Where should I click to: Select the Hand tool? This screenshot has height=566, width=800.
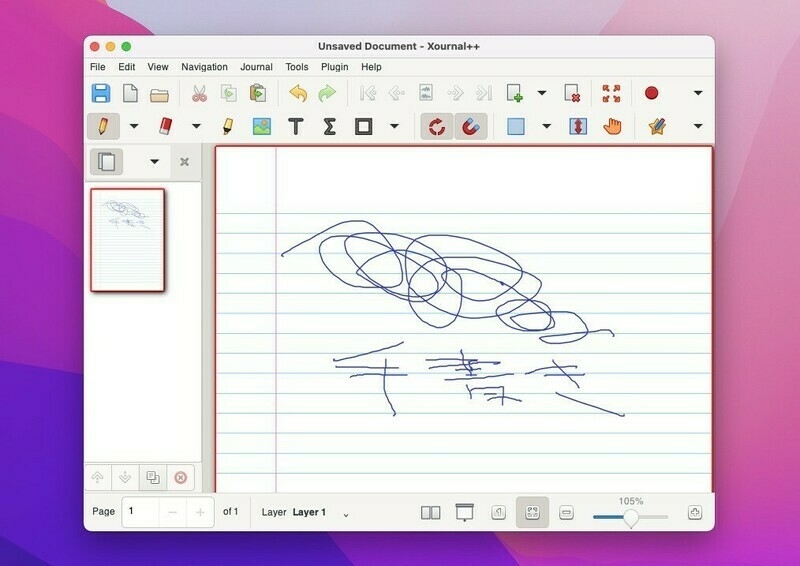coord(612,126)
